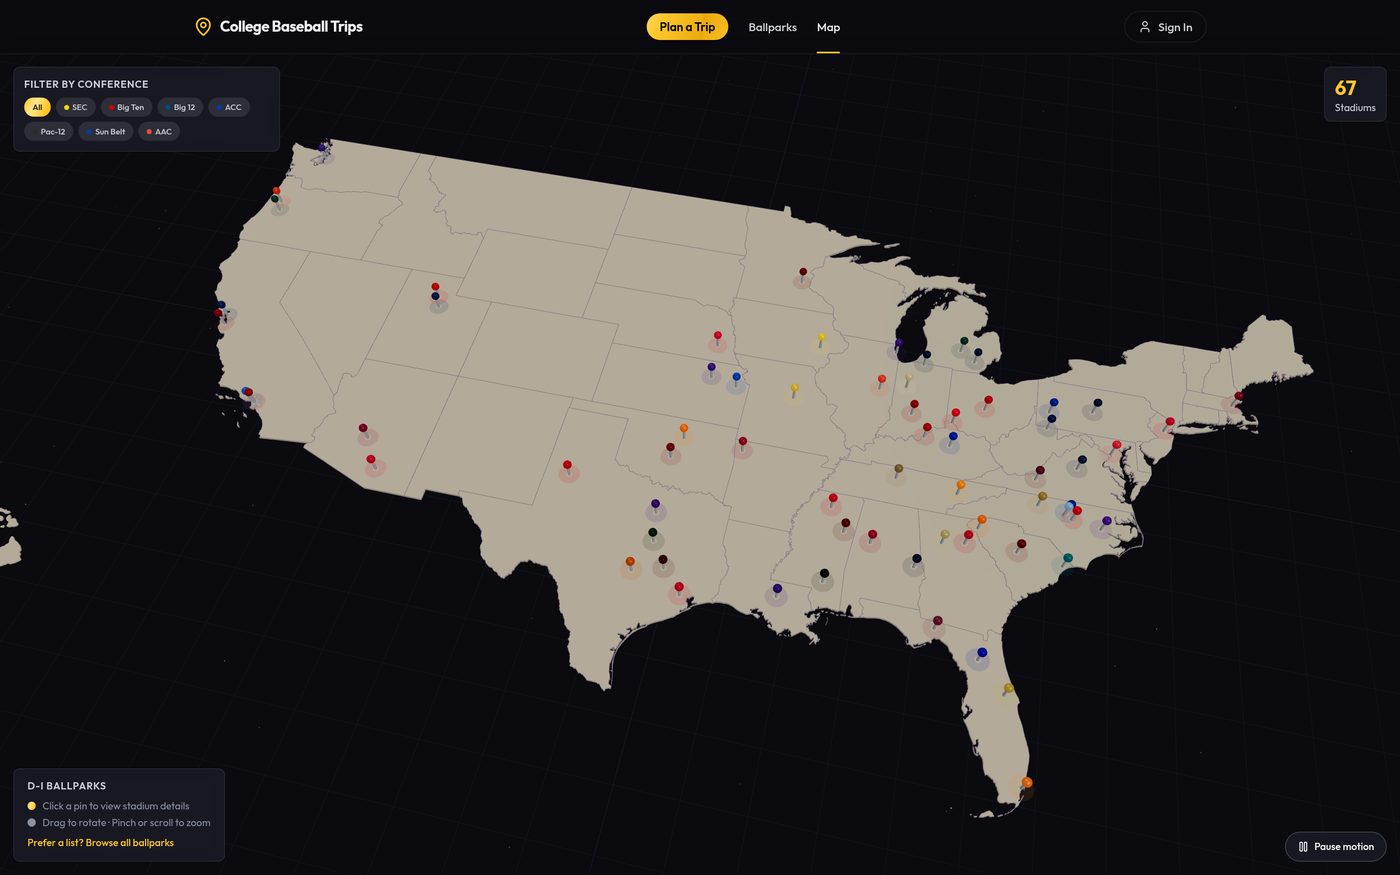Toggle the Sun Belt filter chip
This screenshot has width=1400, height=875.
click(106, 131)
